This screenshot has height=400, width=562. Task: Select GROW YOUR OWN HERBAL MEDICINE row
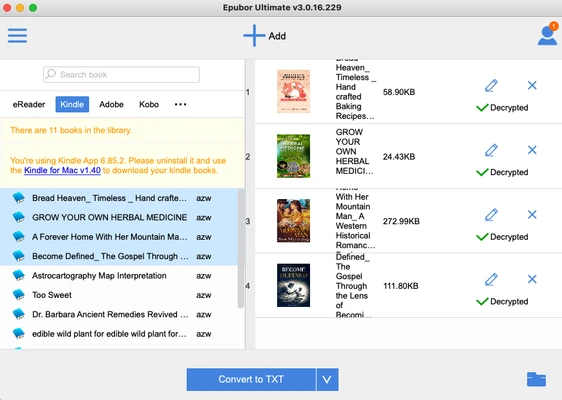coord(119,217)
